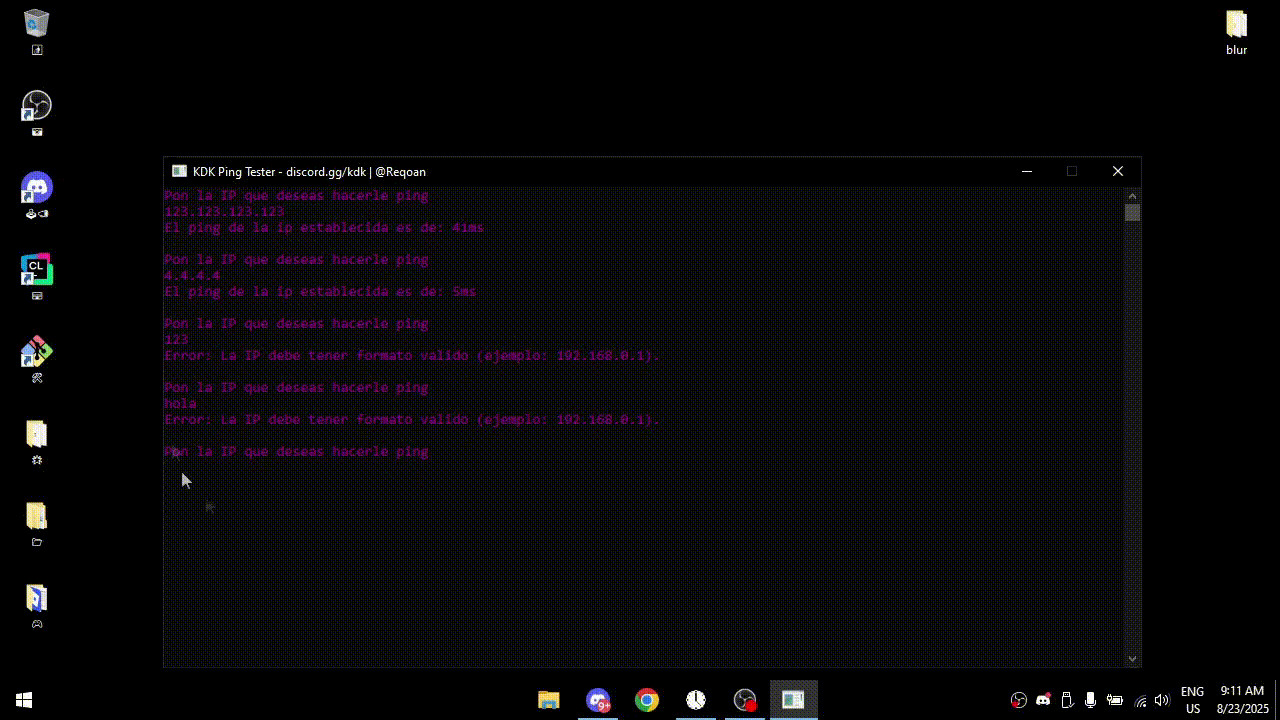Toggle microphone icon in system tray
The image size is (1280, 720).
[1091, 700]
